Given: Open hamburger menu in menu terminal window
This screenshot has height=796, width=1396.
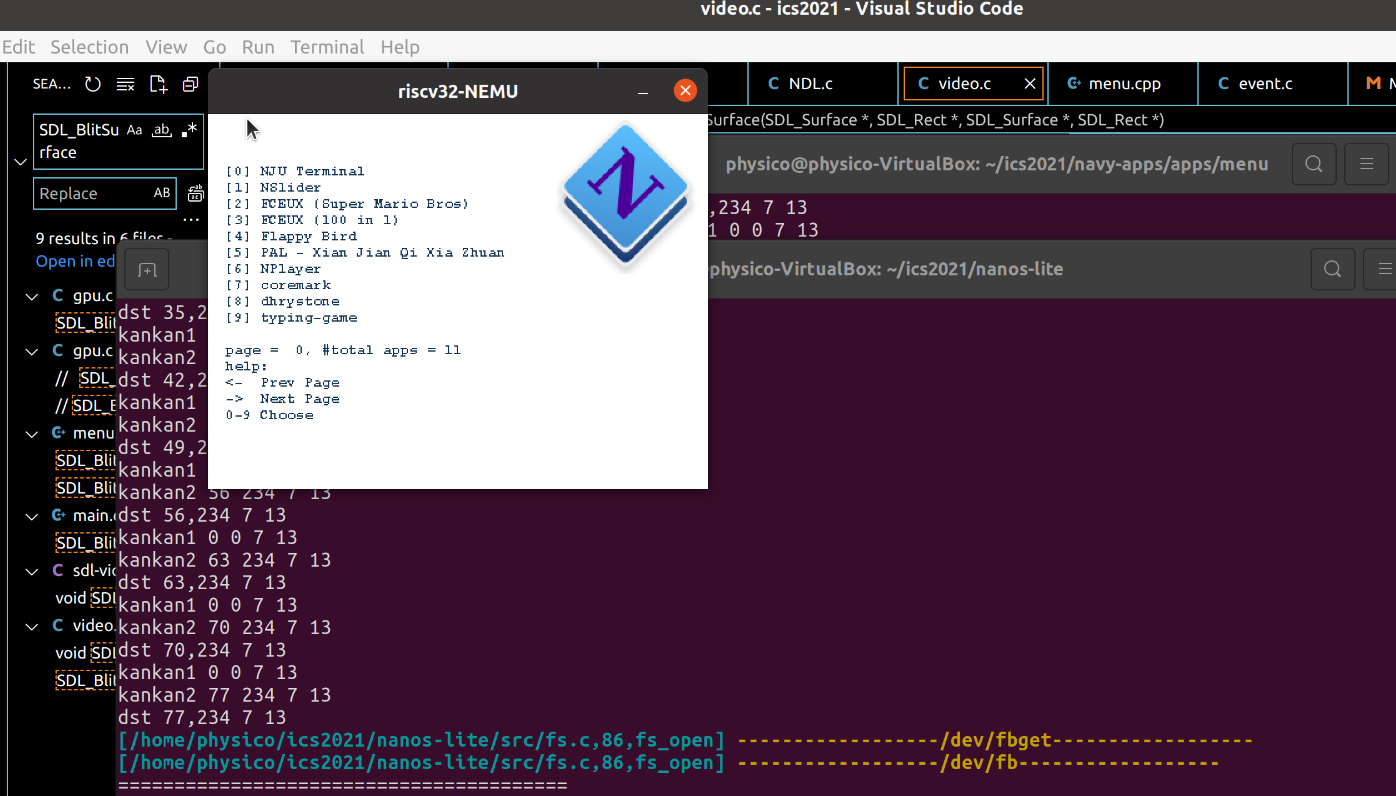Looking at the screenshot, I should 1366,164.
